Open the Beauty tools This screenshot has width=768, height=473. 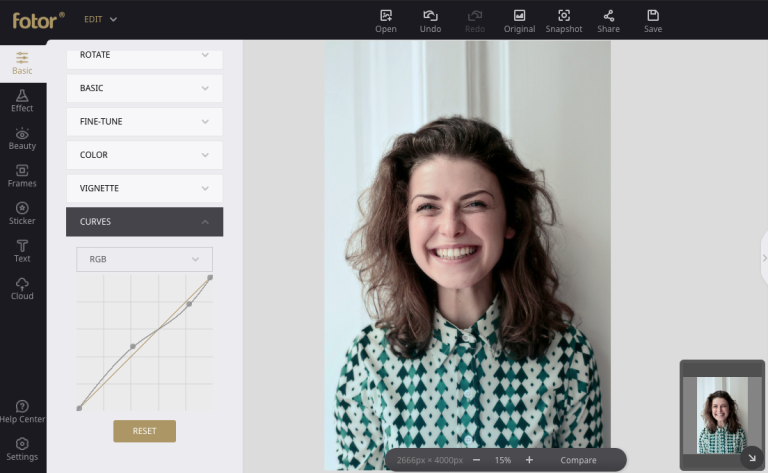[23, 139]
